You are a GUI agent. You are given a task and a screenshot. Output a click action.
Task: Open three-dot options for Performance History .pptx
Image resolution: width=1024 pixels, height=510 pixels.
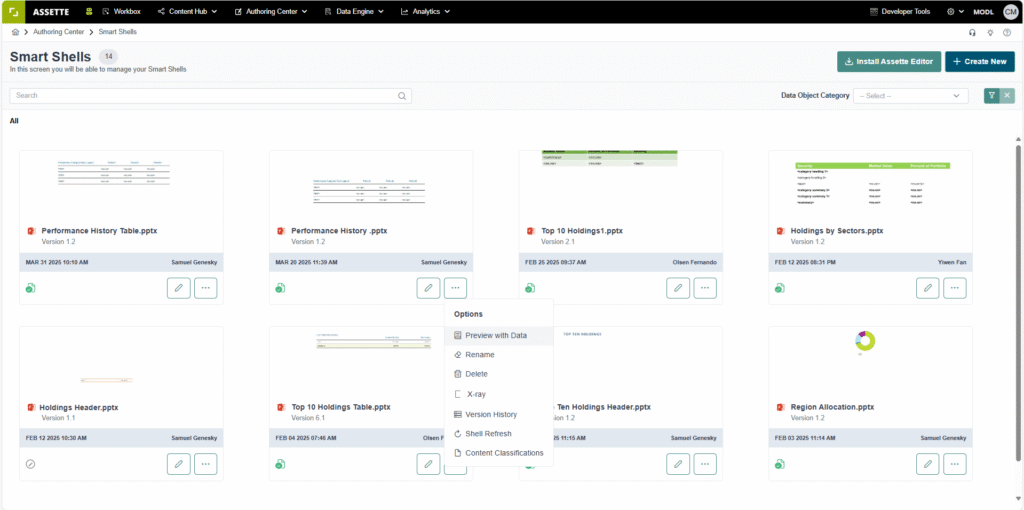[455, 288]
